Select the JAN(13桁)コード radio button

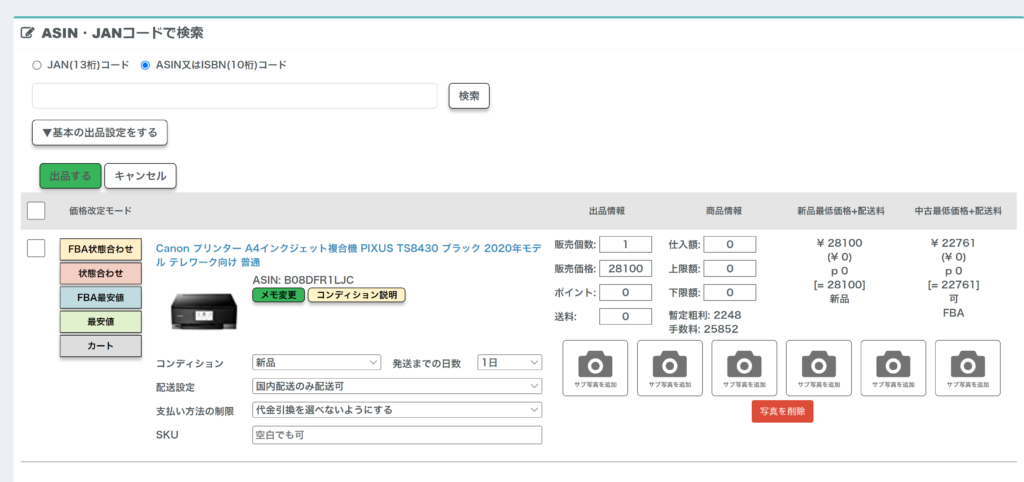click(37, 65)
